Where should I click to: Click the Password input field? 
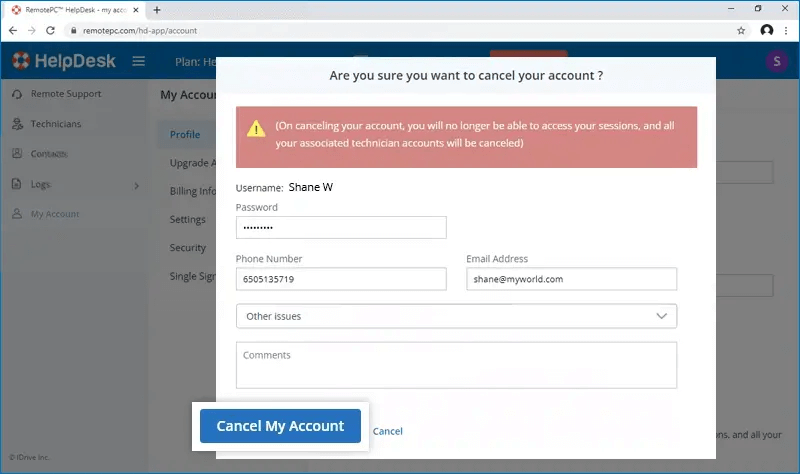pyautogui.click(x=341, y=228)
